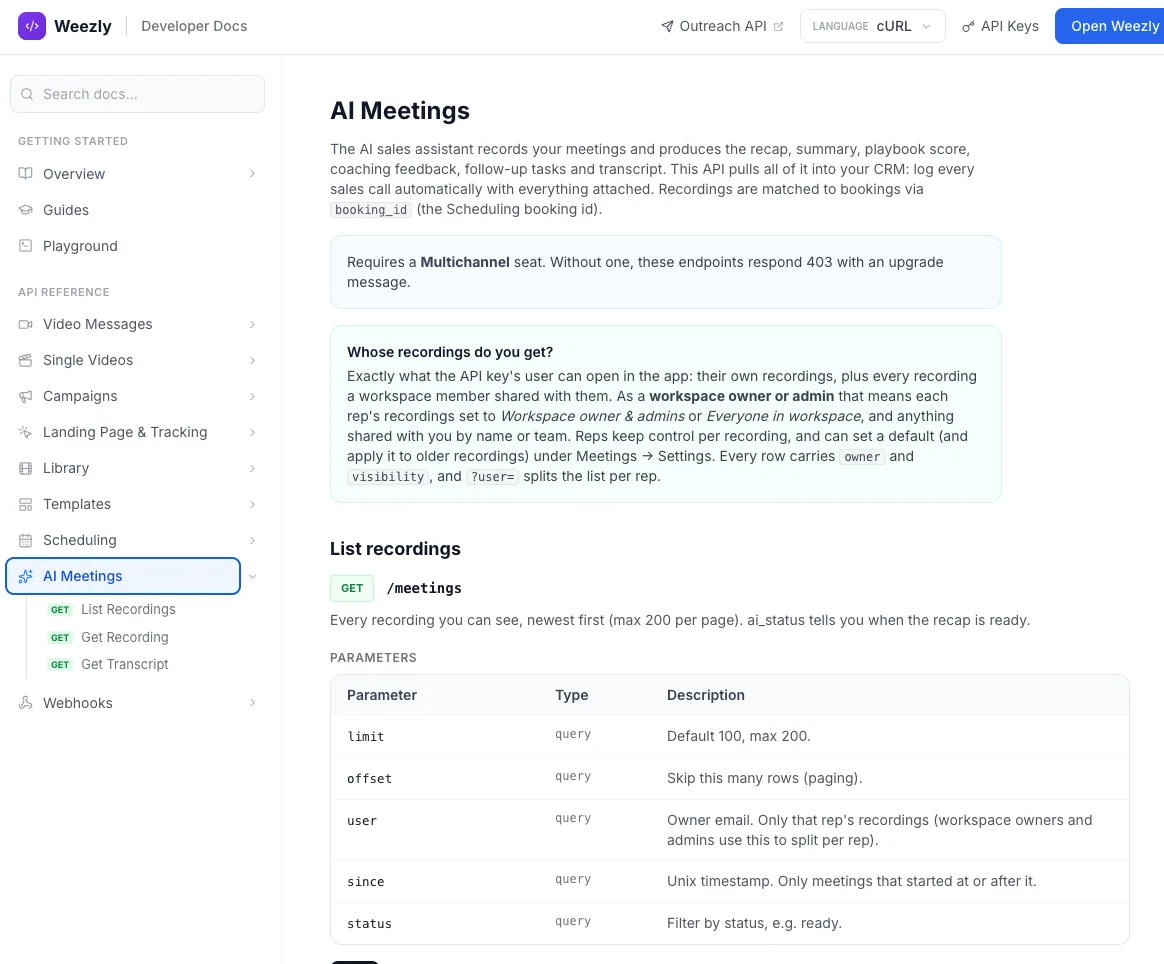
Task: Click the Open Weezly button
Action: coord(1110,26)
